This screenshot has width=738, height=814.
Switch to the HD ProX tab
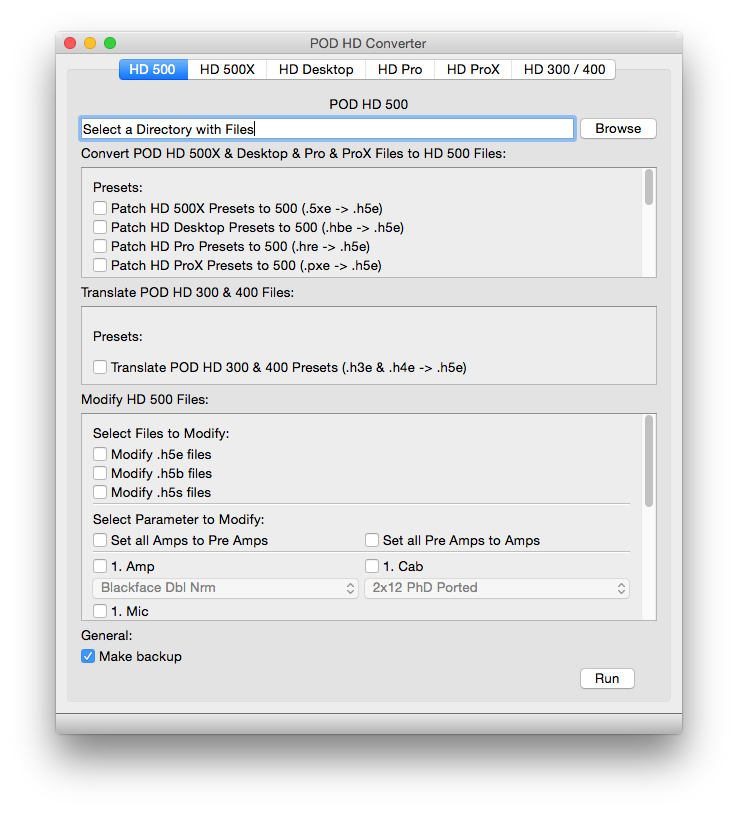(x=473, y=70)
